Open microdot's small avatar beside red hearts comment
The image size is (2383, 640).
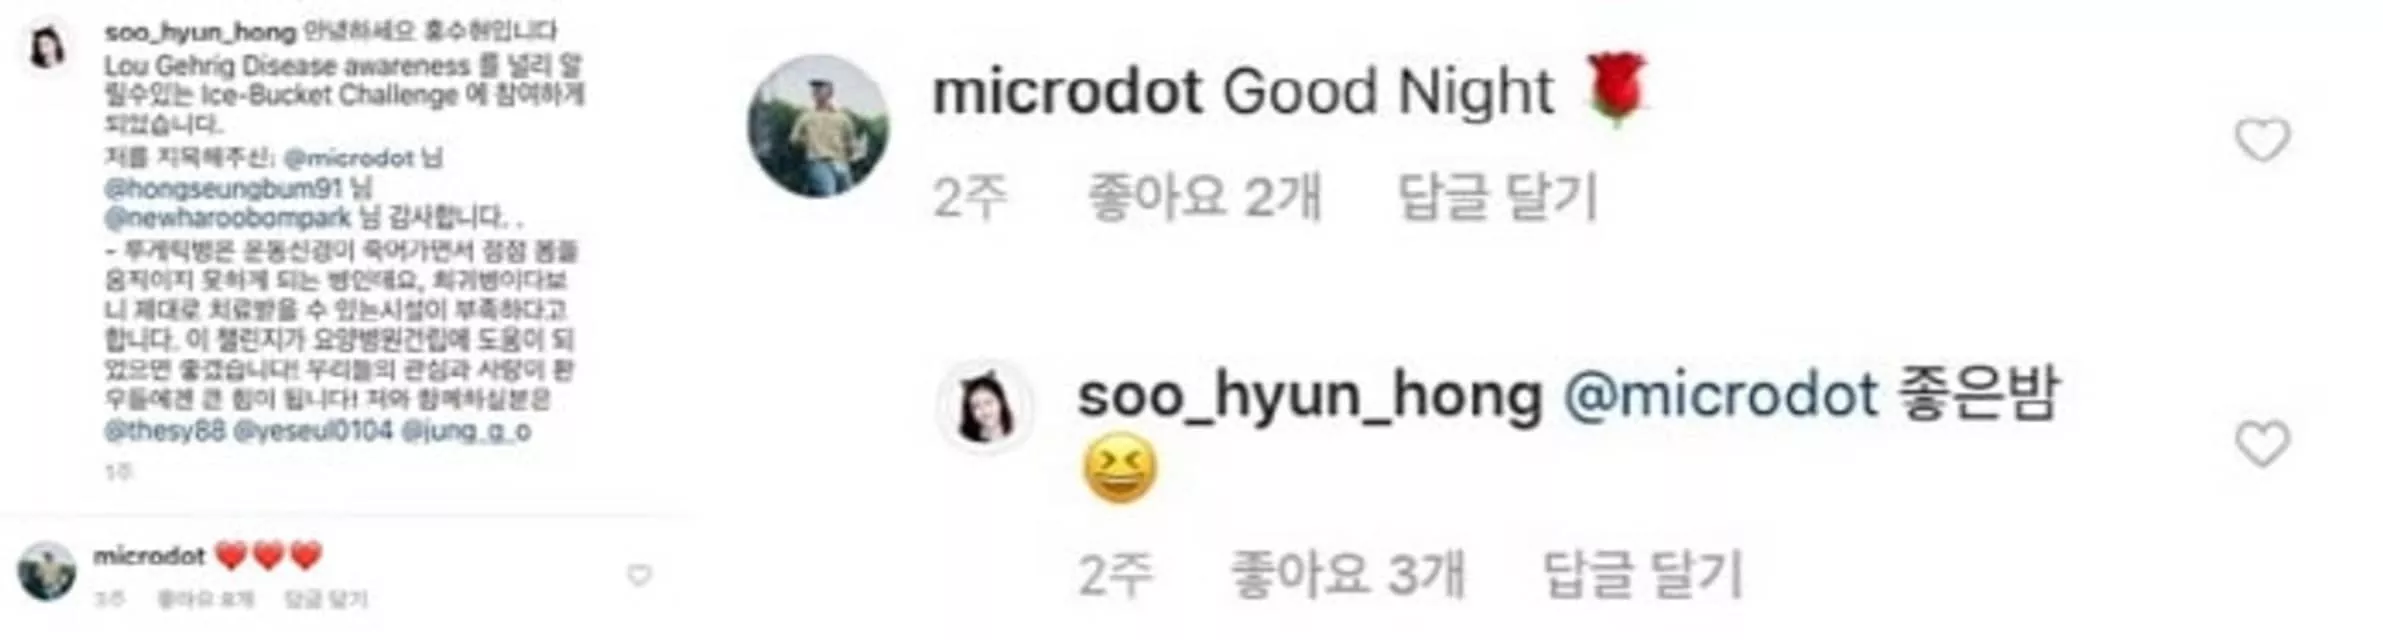[x=47, y=571]
